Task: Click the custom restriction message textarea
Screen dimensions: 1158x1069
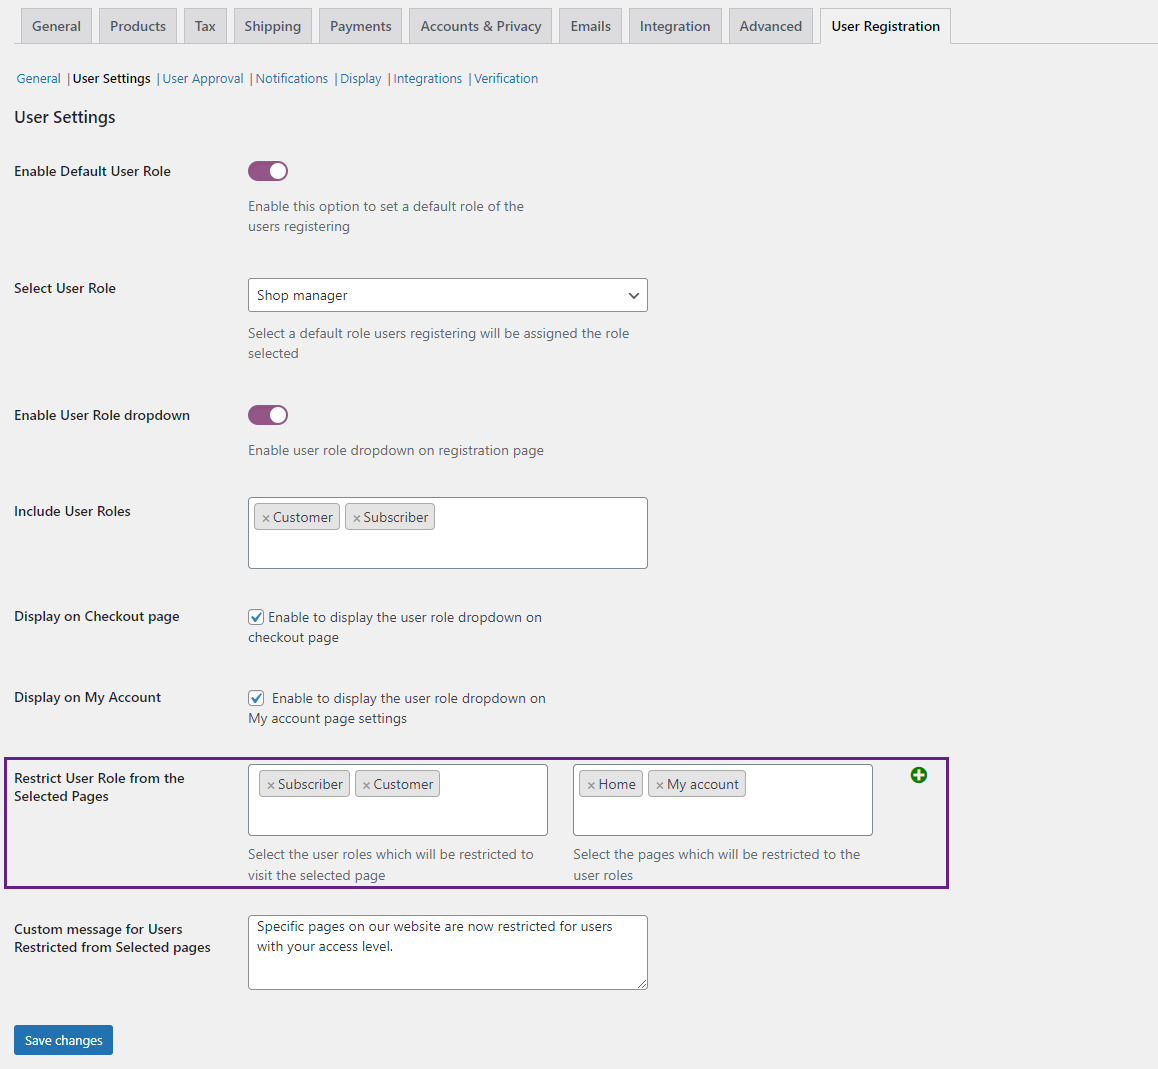Action: 448,952
